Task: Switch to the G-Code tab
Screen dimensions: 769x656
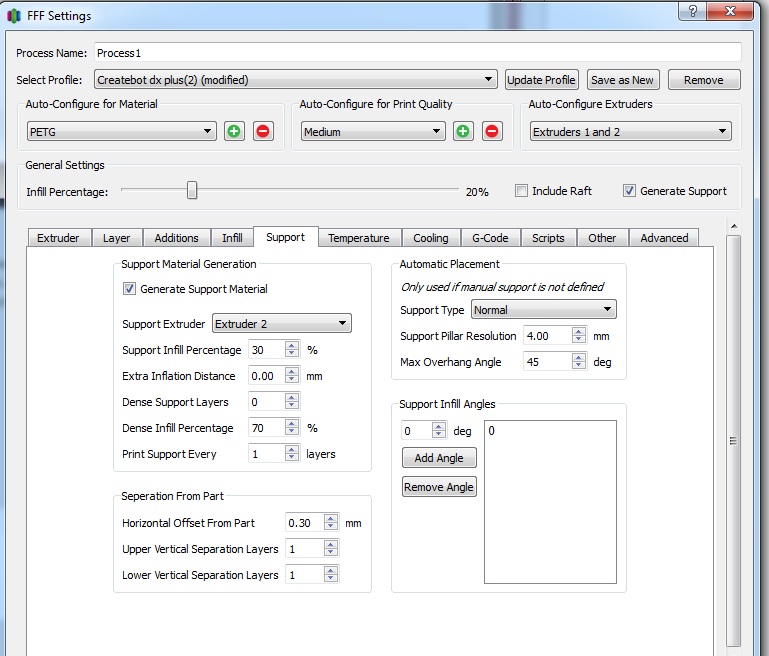Action: pos(490,238)
